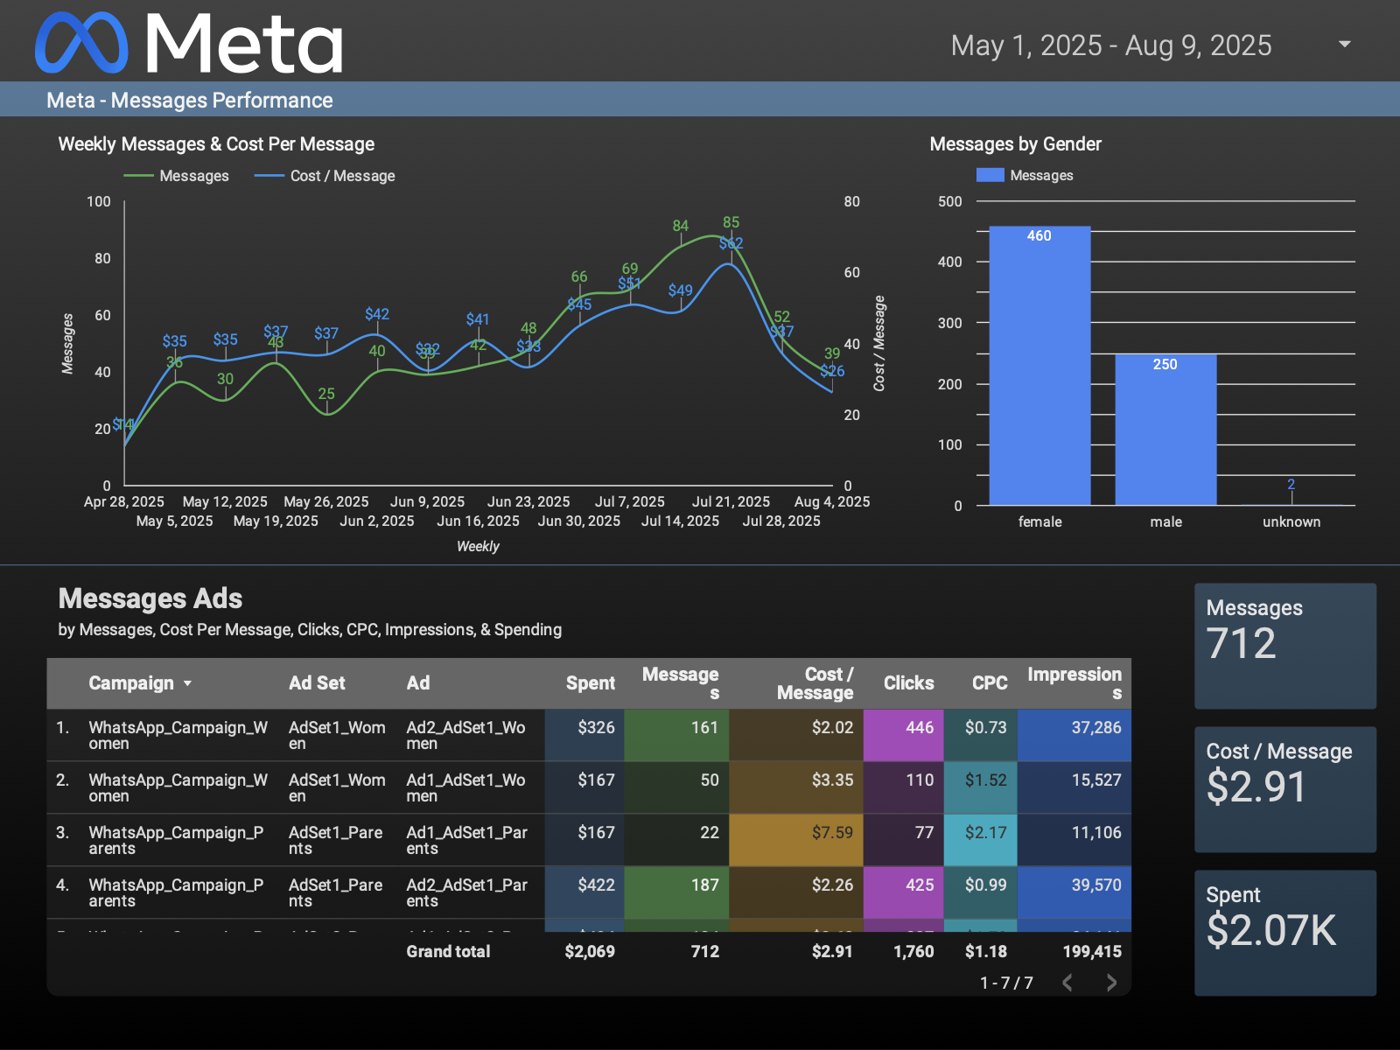Sort table by Spent column header
This screenshot has height=1050, width=1400.
click(590, 684)
